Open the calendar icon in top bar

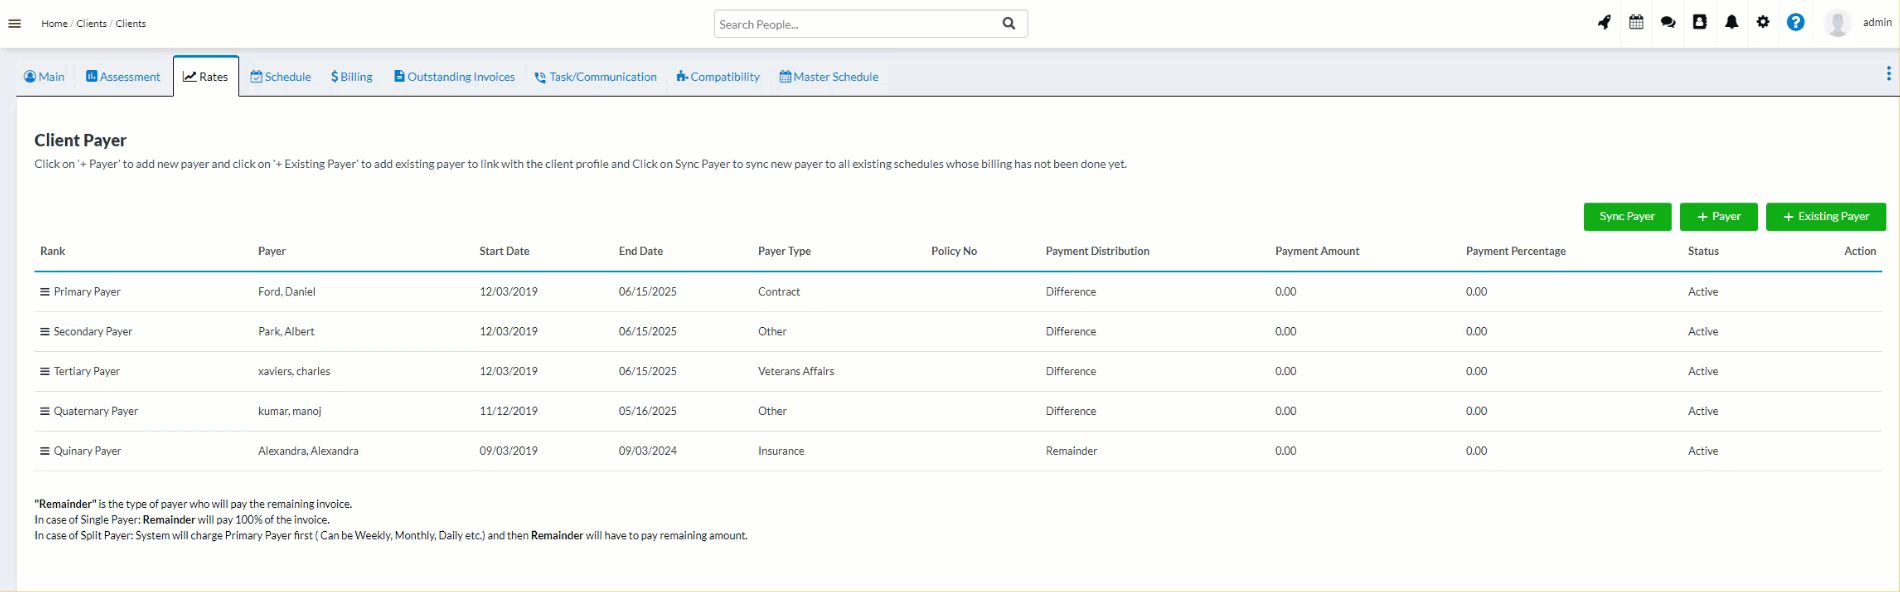[x=1636, y=22]
